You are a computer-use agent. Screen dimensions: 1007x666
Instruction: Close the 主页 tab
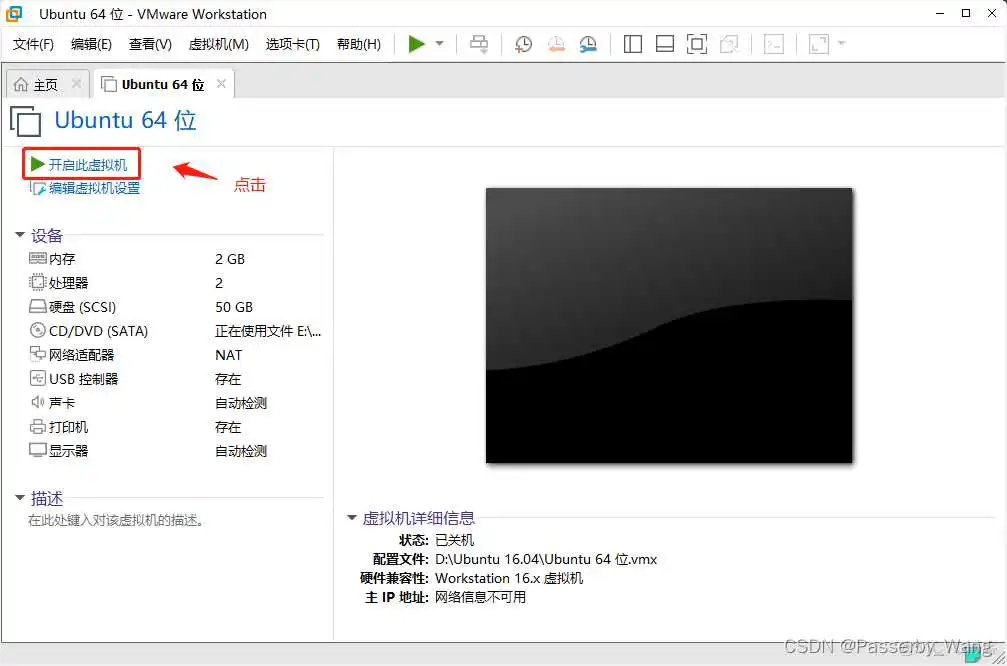[76, 83]
